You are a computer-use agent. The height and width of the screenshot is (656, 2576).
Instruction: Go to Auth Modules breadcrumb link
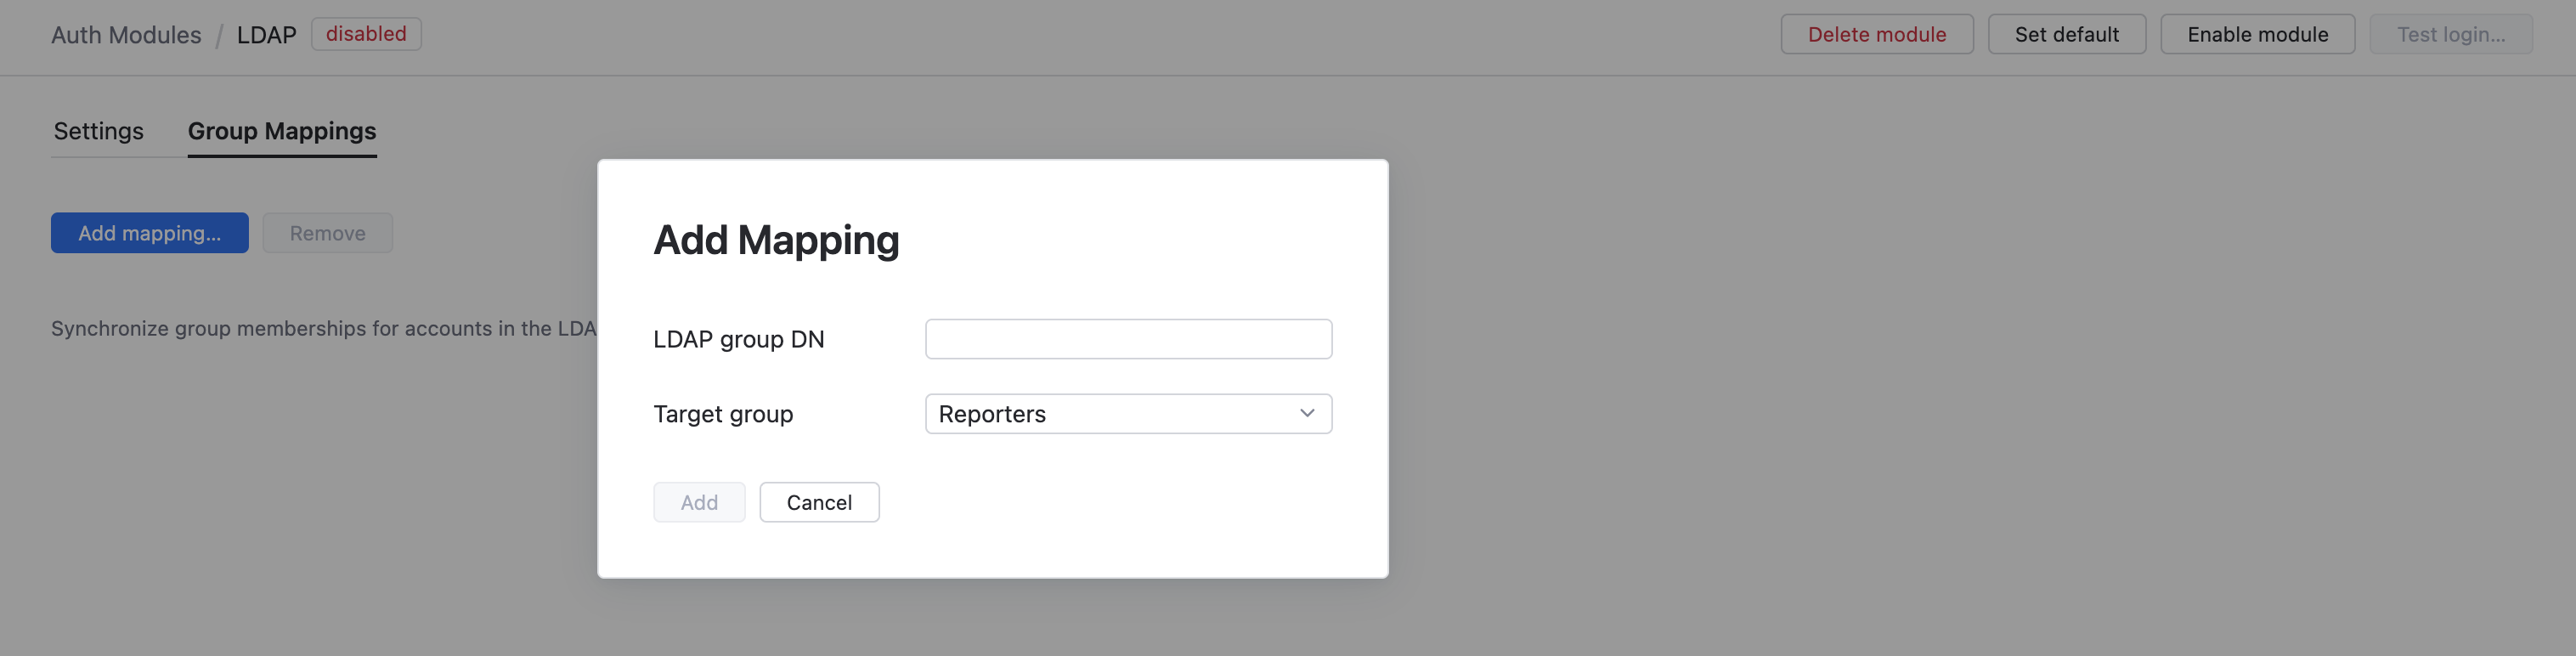(126, 35)
